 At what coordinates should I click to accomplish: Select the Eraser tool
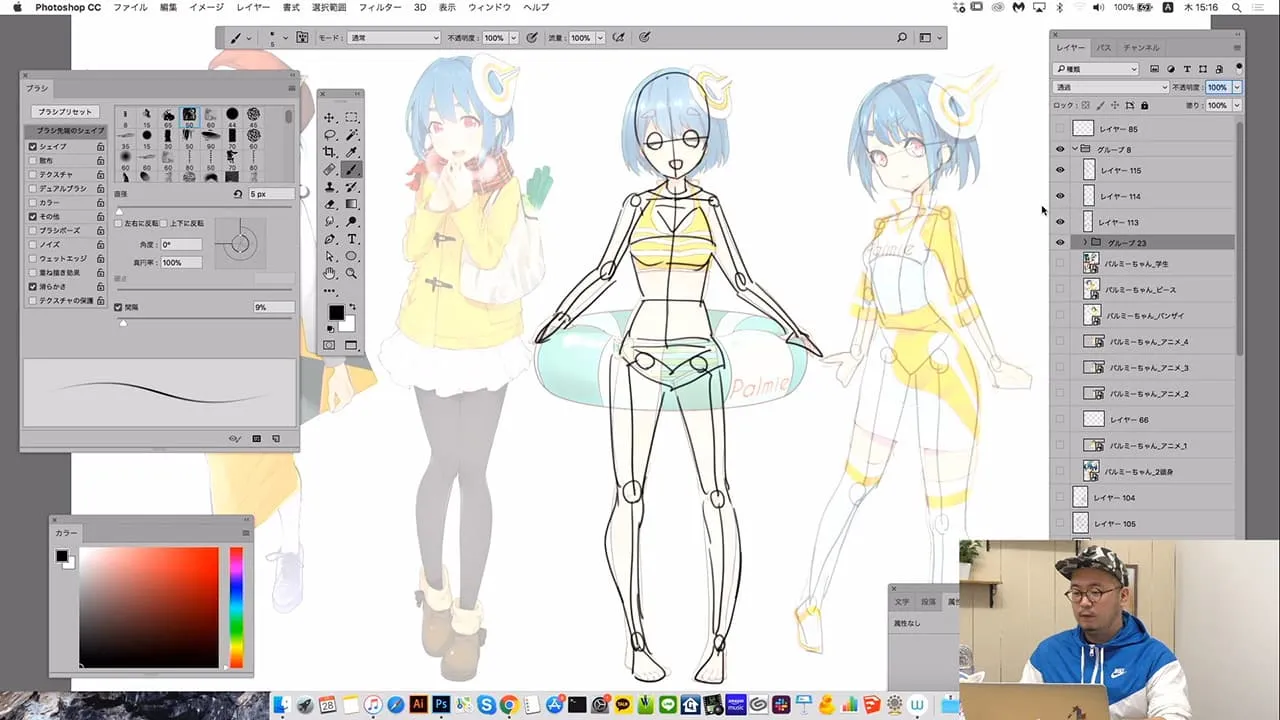pos(329,204)
